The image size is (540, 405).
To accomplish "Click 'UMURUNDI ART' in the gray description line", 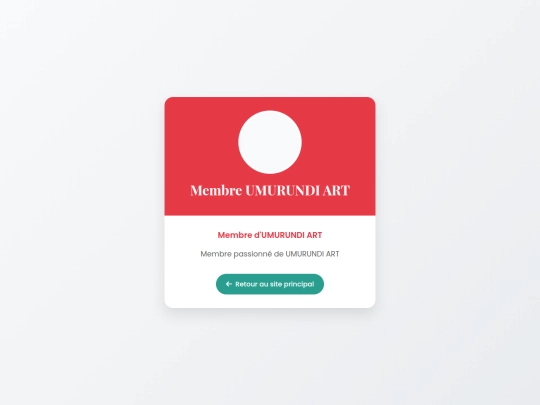I will point(312,254).
